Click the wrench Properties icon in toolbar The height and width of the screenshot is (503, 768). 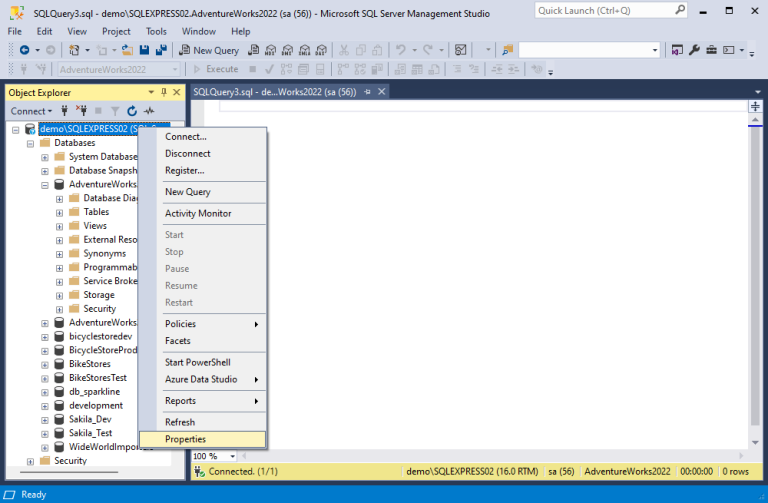coord(694,50)
